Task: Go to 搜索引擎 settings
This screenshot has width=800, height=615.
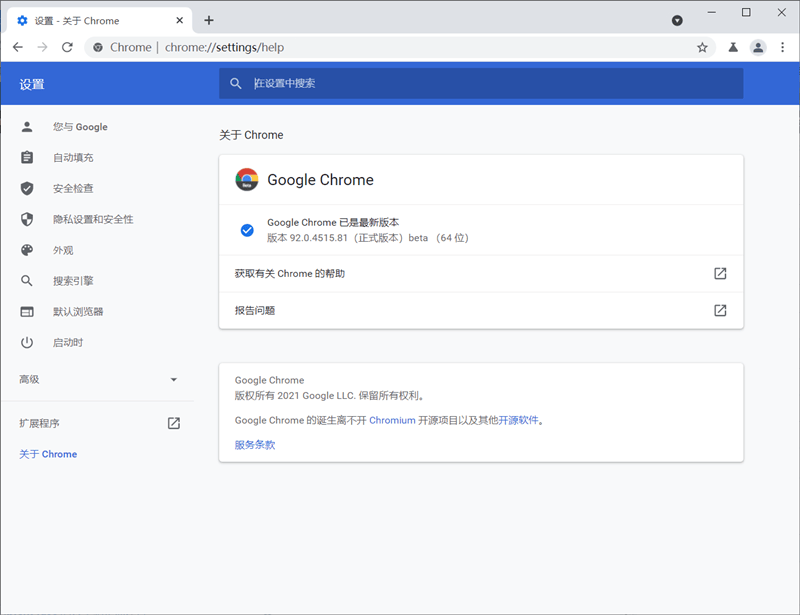Action: 73,281
